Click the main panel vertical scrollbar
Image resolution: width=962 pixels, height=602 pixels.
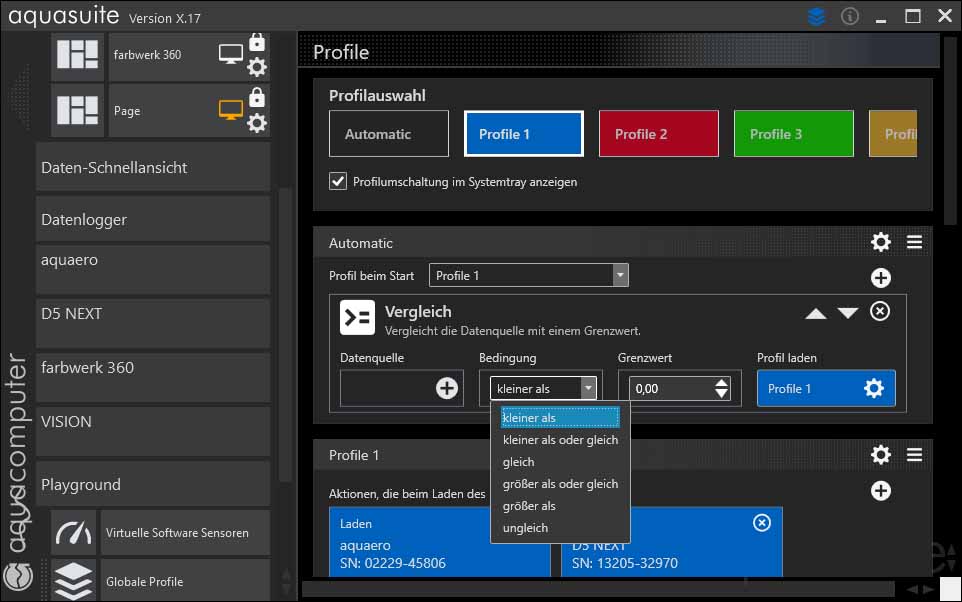(950, 130)
